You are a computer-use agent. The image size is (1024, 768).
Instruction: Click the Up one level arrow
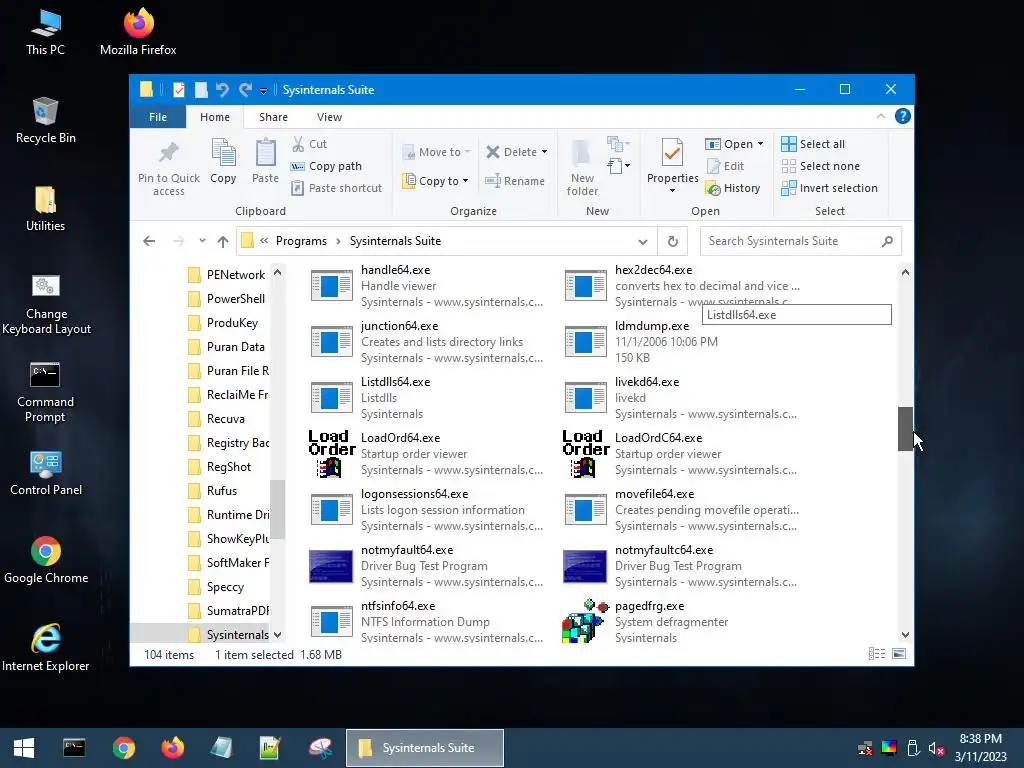click(223, 241)
